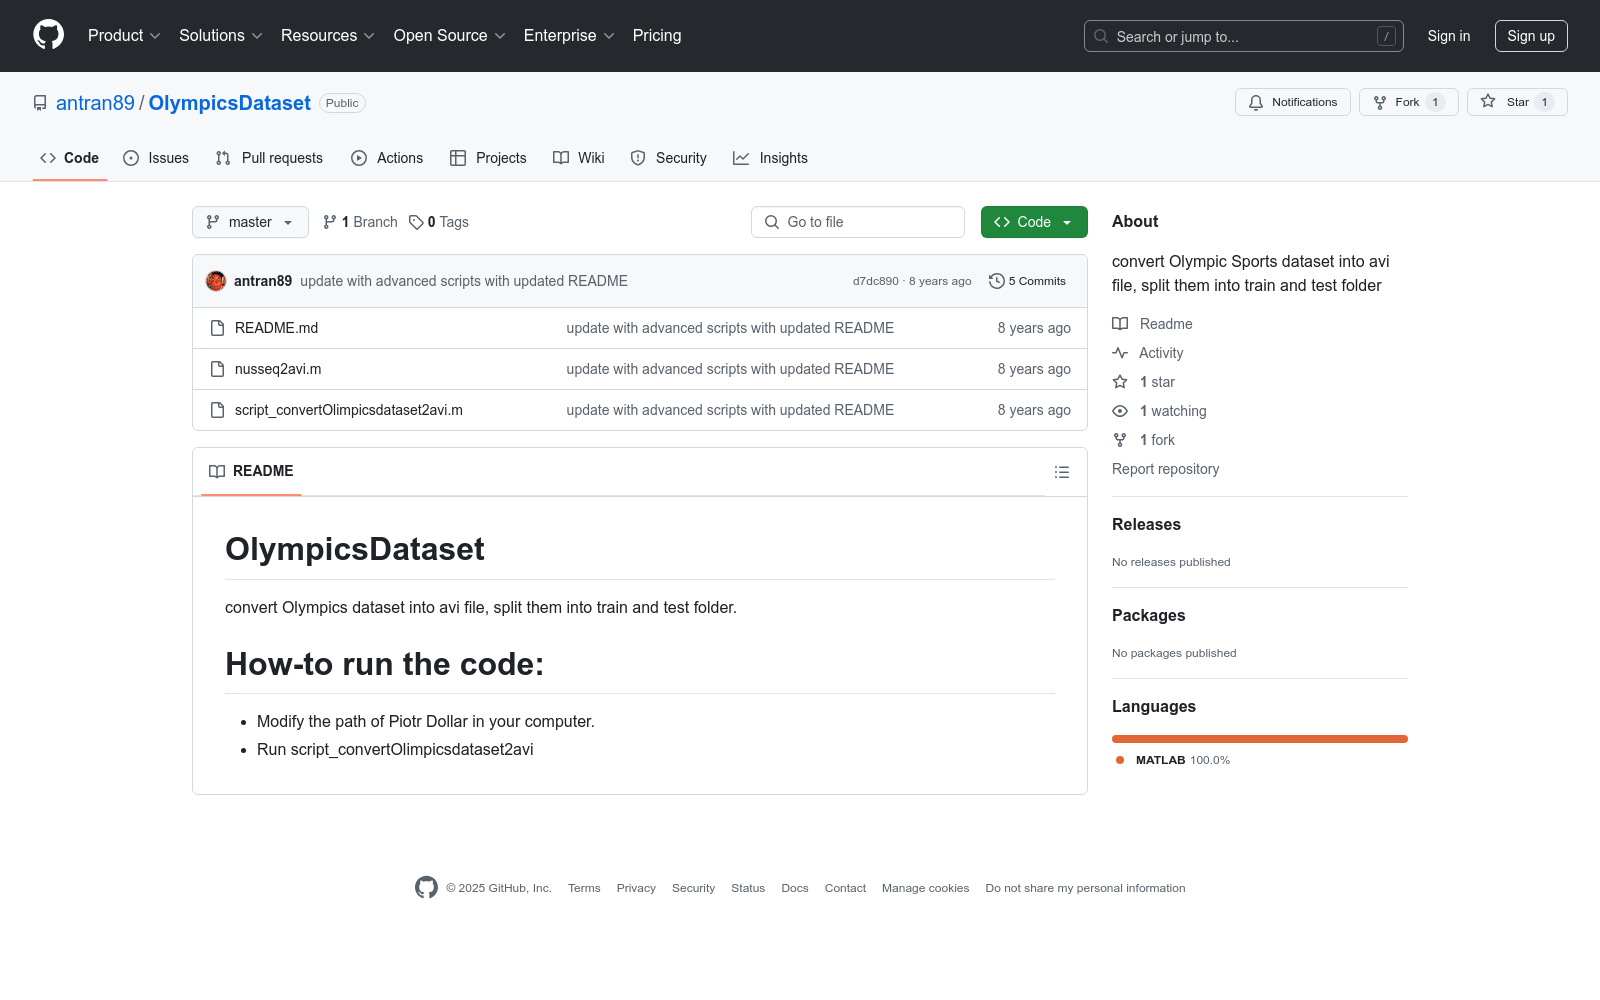
Task: Click the branch icon beside 1 Branch
Action: [330, 222]
